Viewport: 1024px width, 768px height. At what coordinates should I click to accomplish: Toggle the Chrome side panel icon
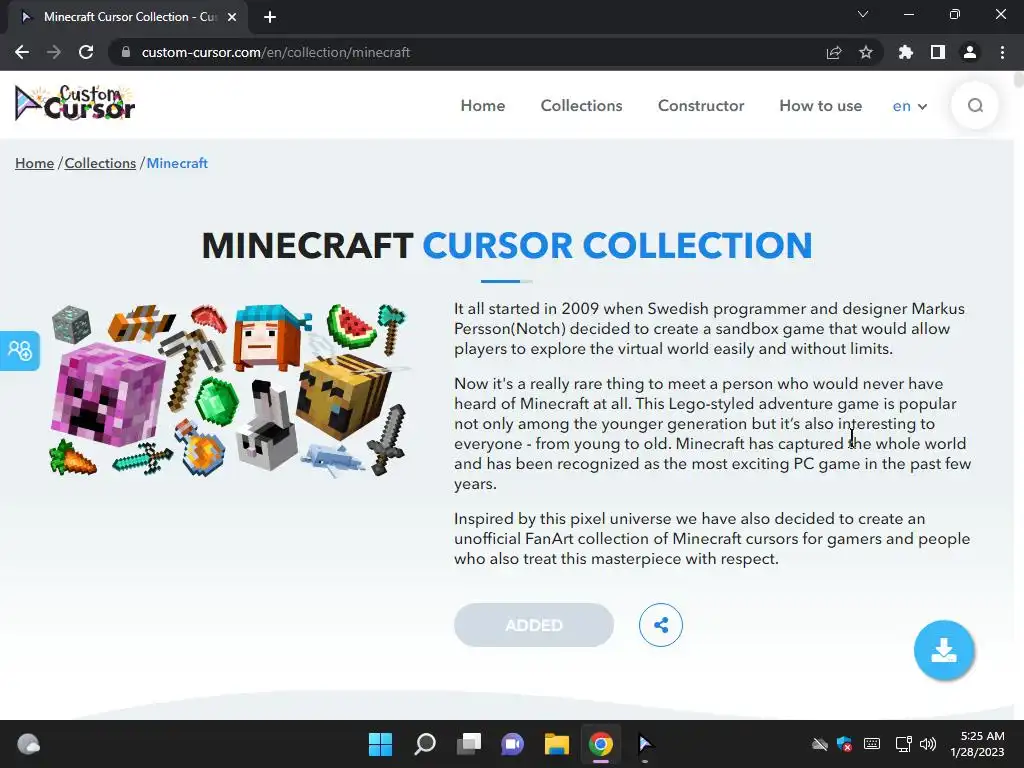pyautogui.click(x=938, y=52)
